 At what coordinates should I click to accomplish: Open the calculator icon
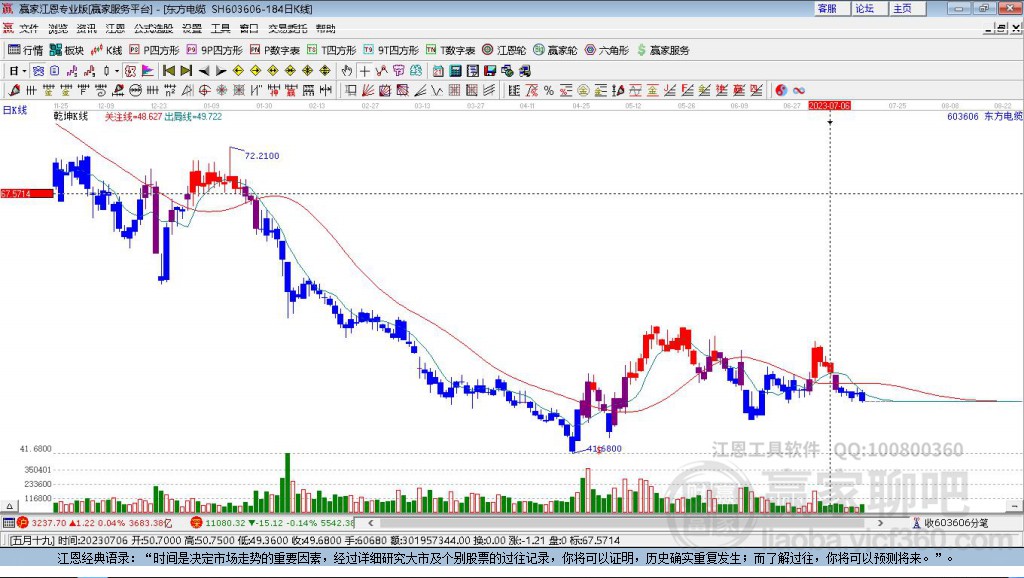pyautogui.click(x=456, y=71)
